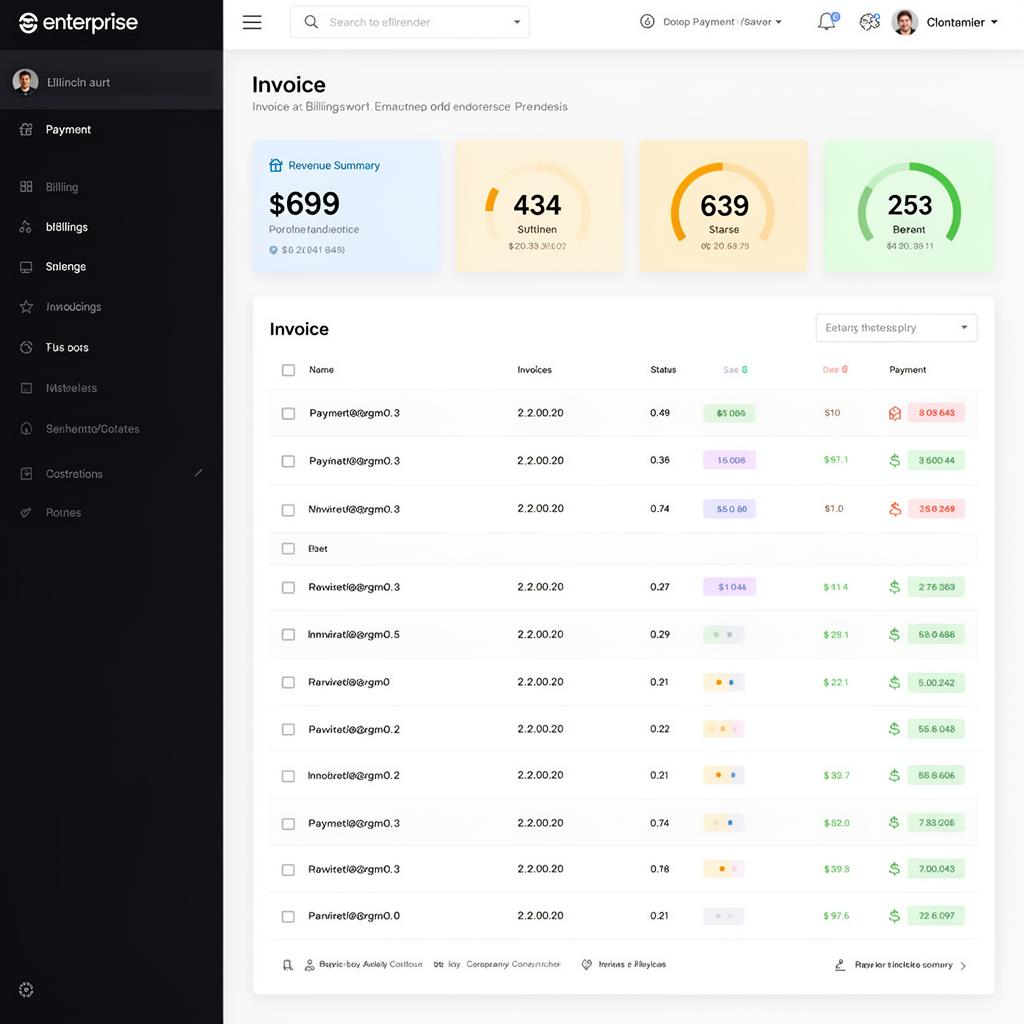
Task: Click the footer heart icon
Action: [x=586, y=965]
